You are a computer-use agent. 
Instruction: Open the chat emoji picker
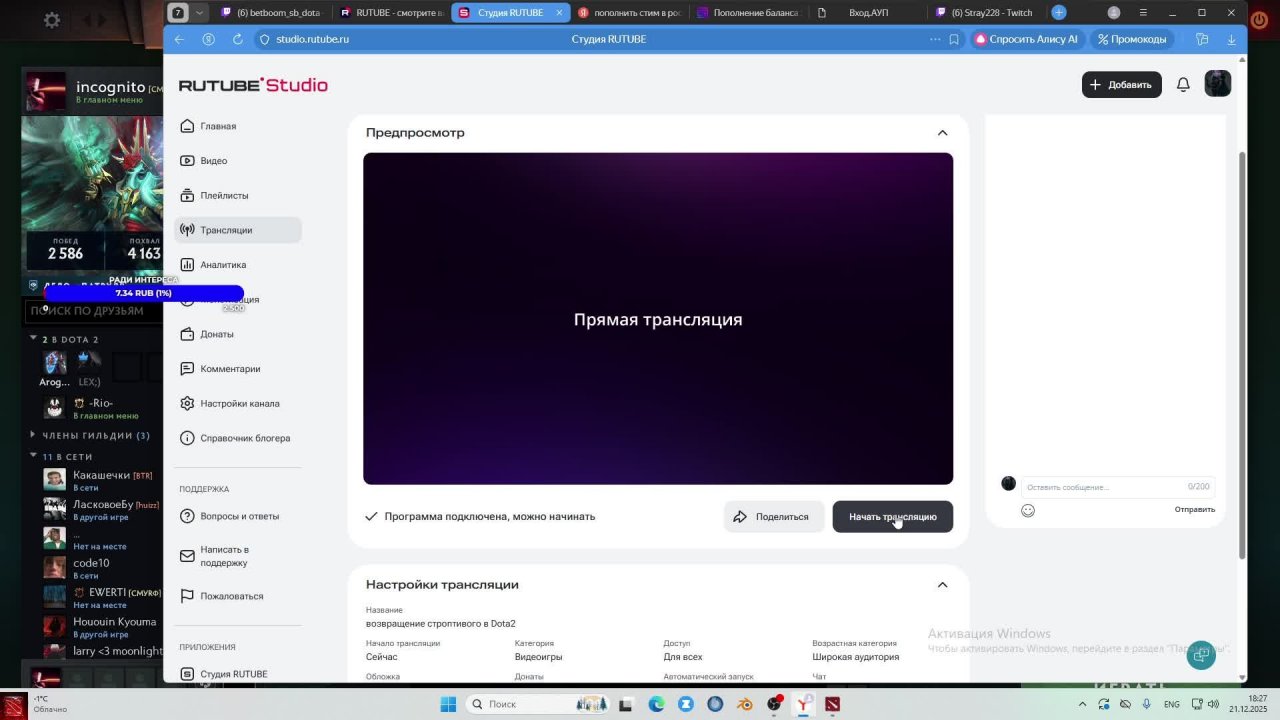(1028, 510)
